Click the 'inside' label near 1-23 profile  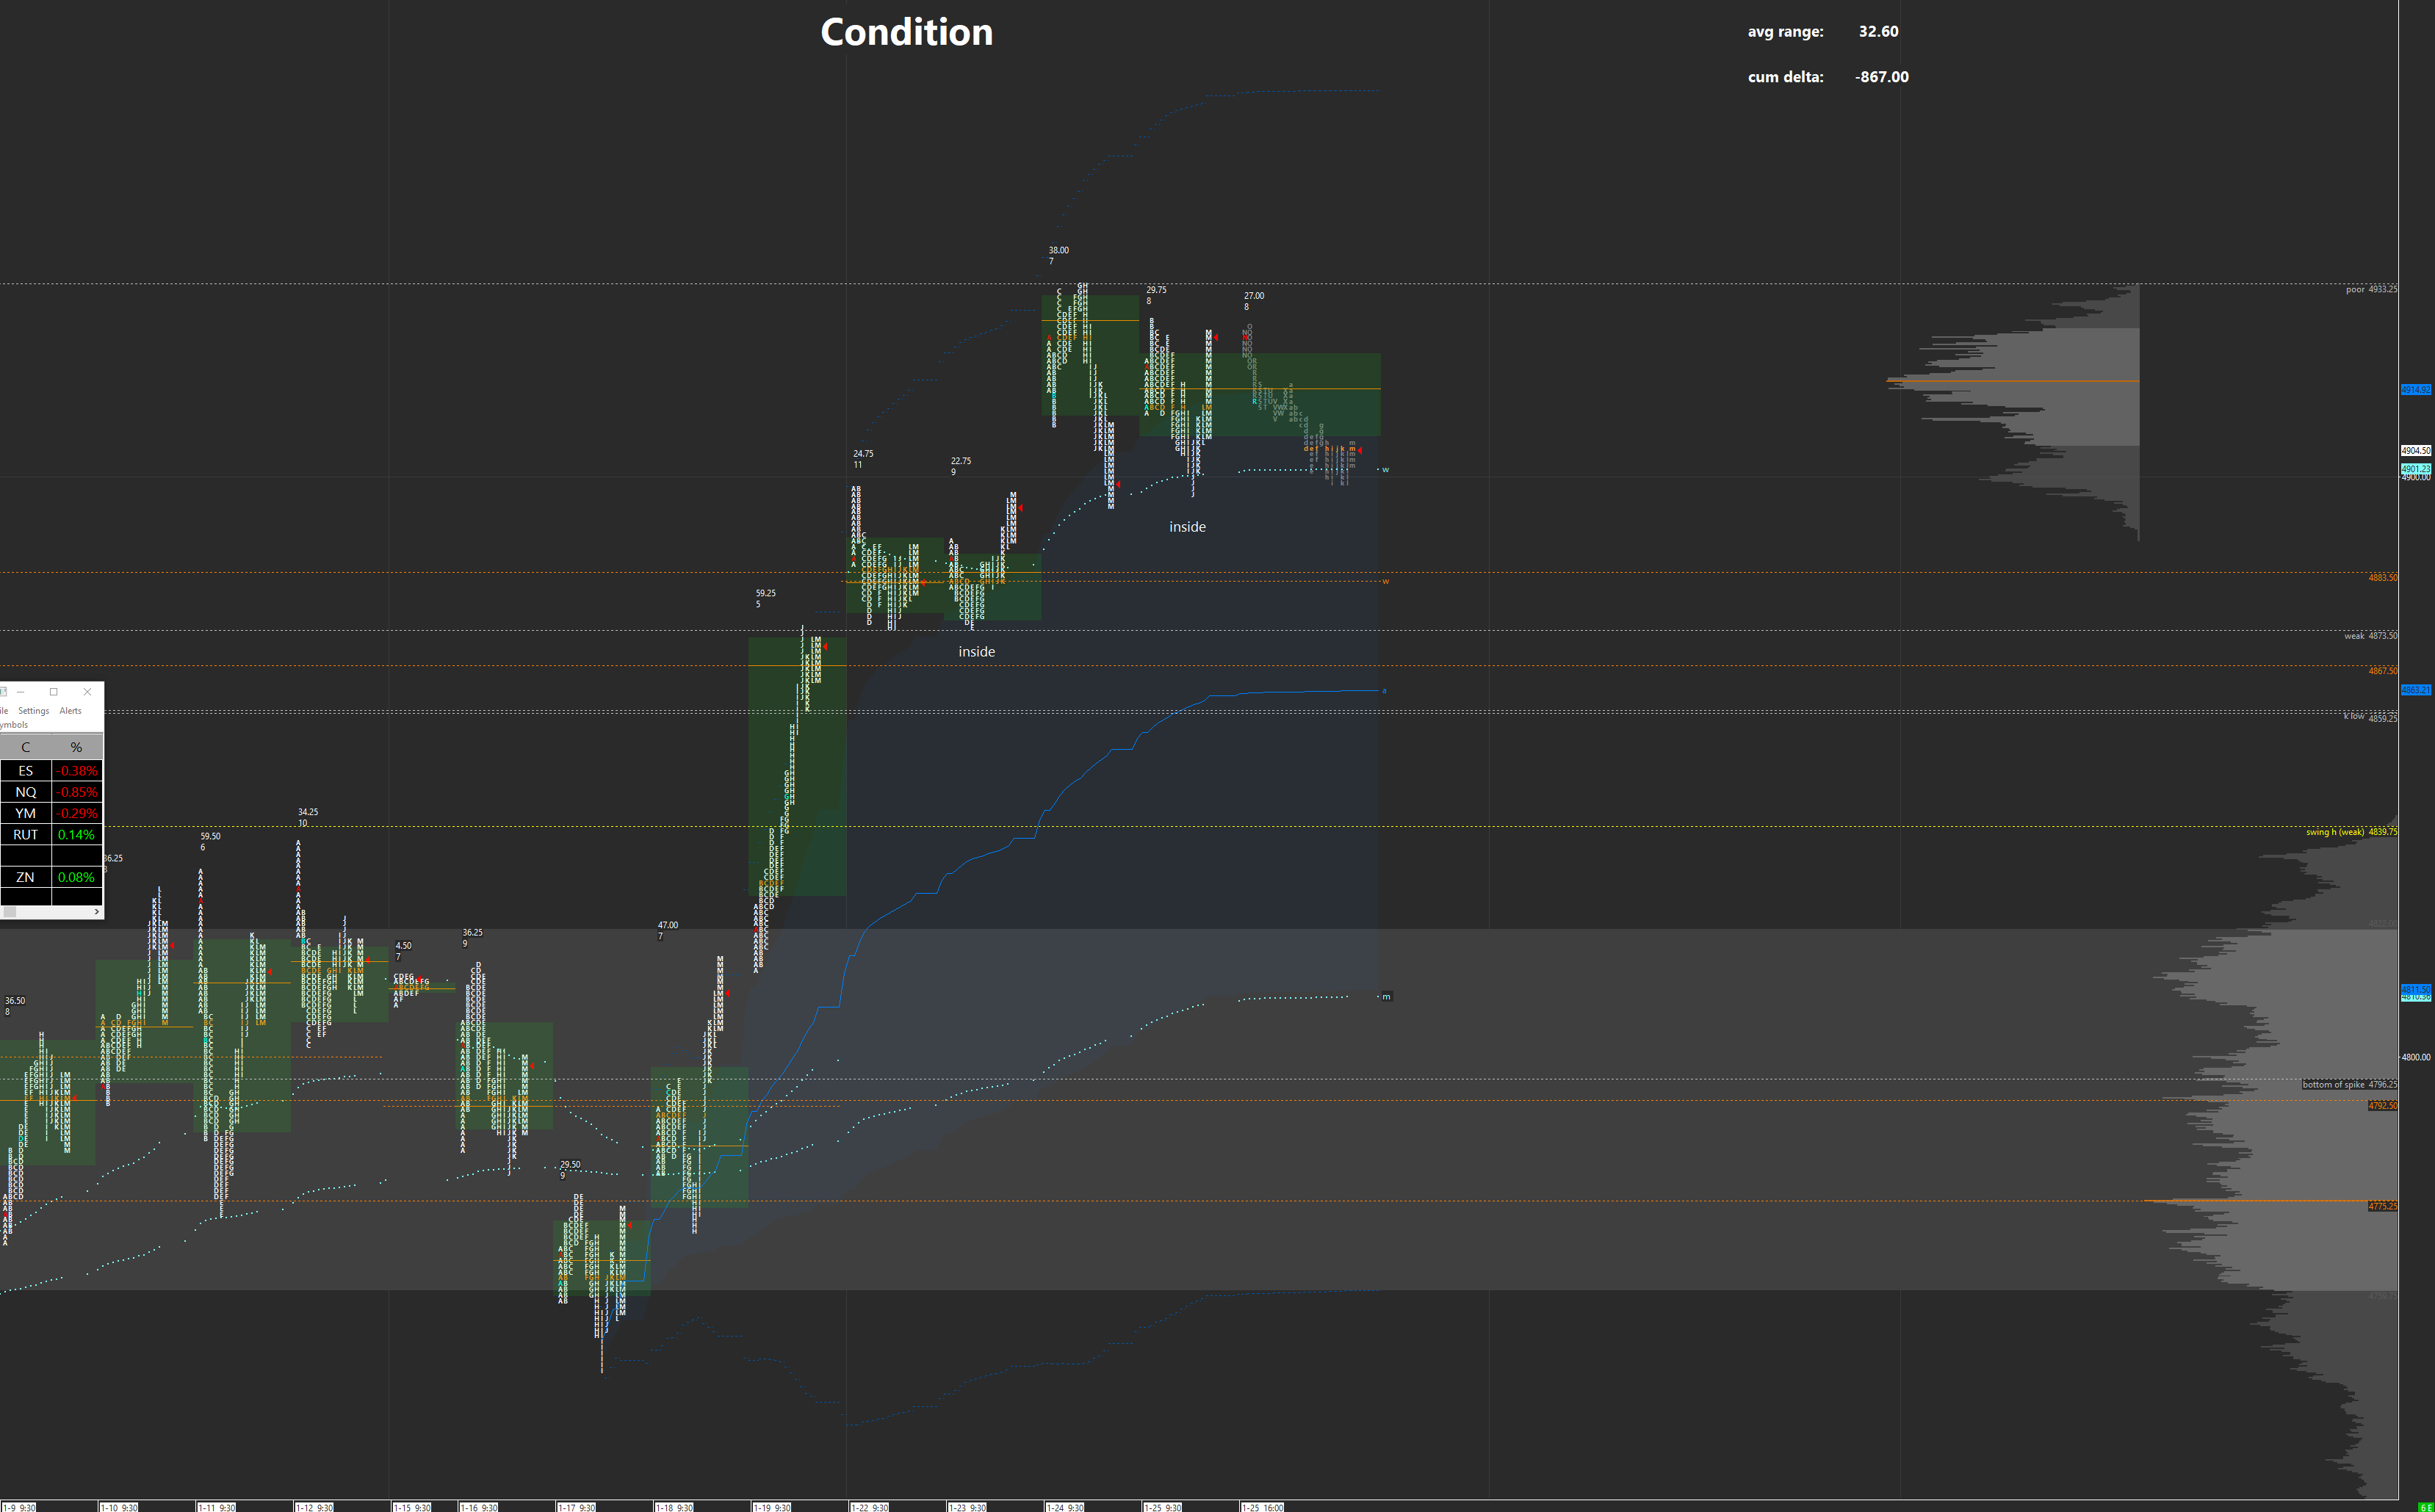coord(976,652)
